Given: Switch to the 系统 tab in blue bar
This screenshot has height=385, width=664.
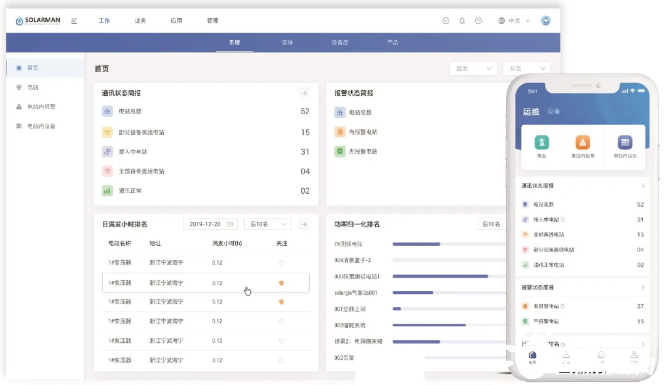Looking at the screenshot, I should [x=235, y=42].
